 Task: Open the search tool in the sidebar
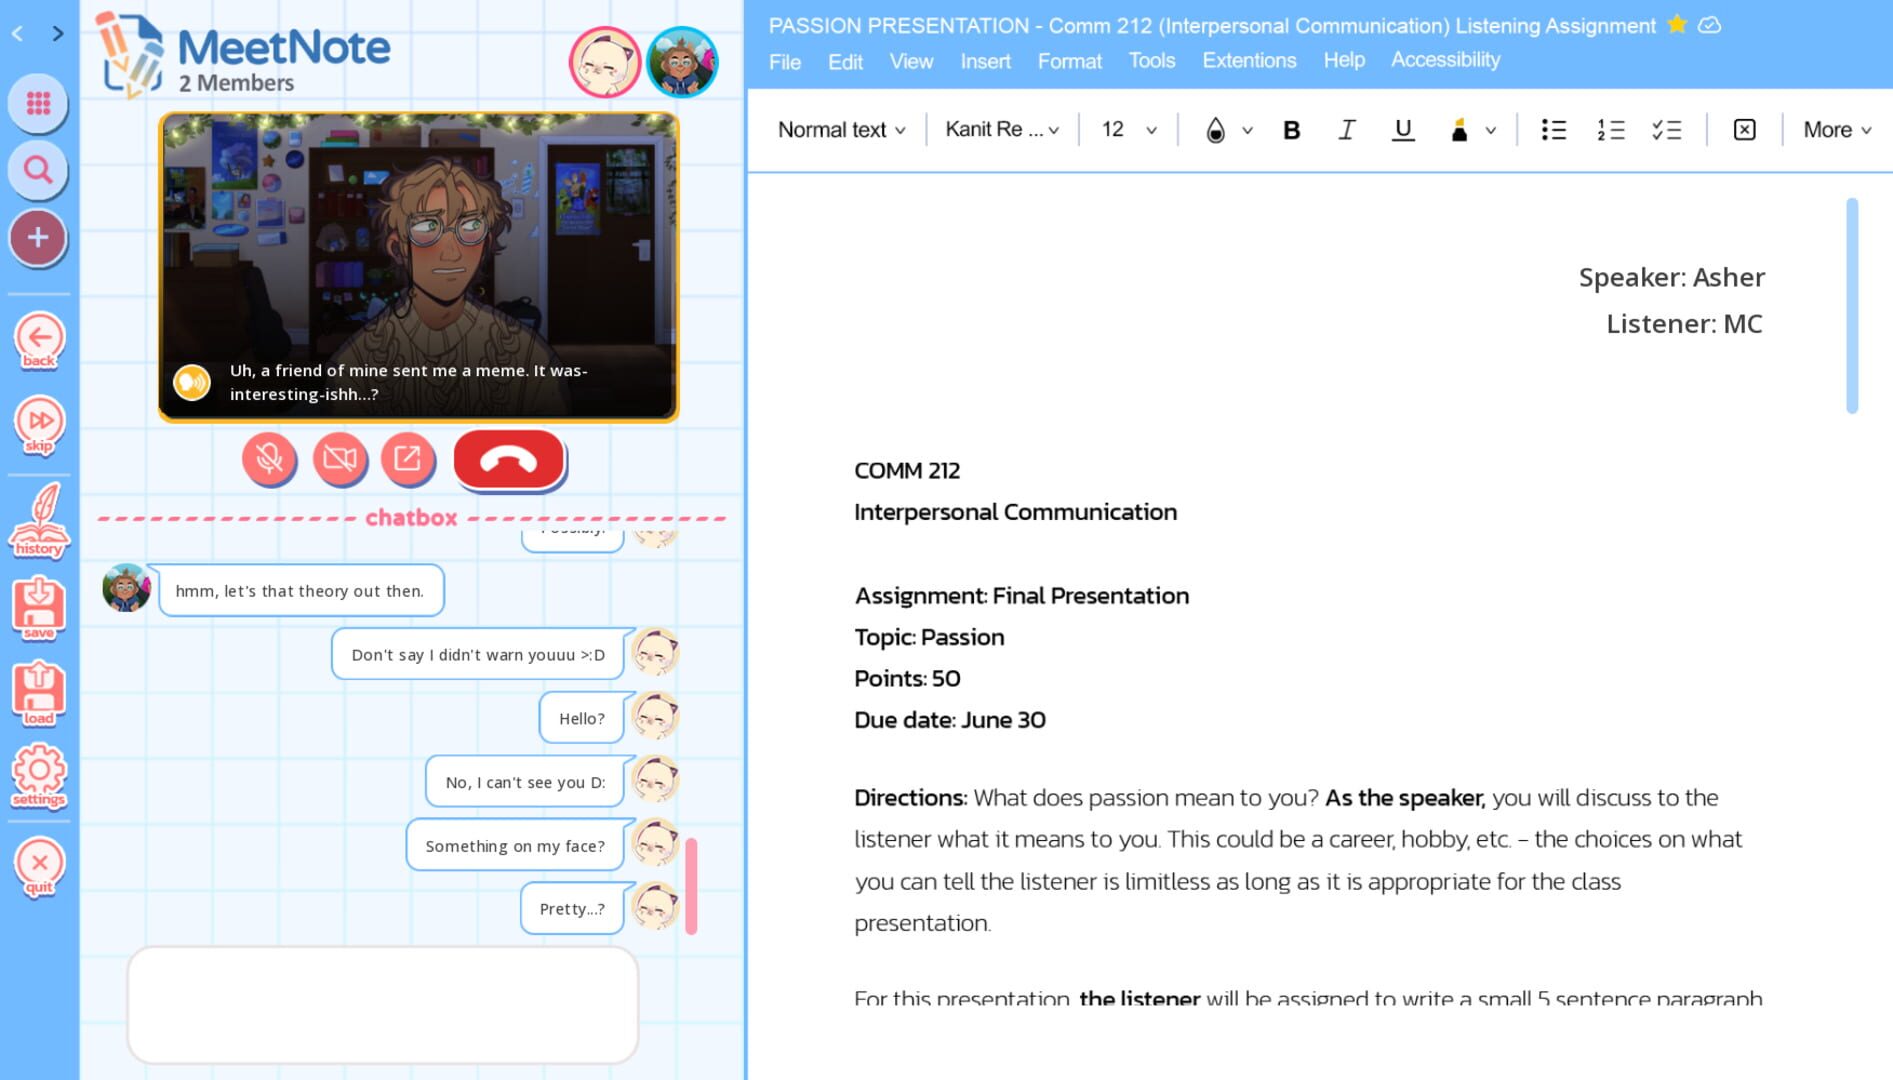tap(38, 170)
